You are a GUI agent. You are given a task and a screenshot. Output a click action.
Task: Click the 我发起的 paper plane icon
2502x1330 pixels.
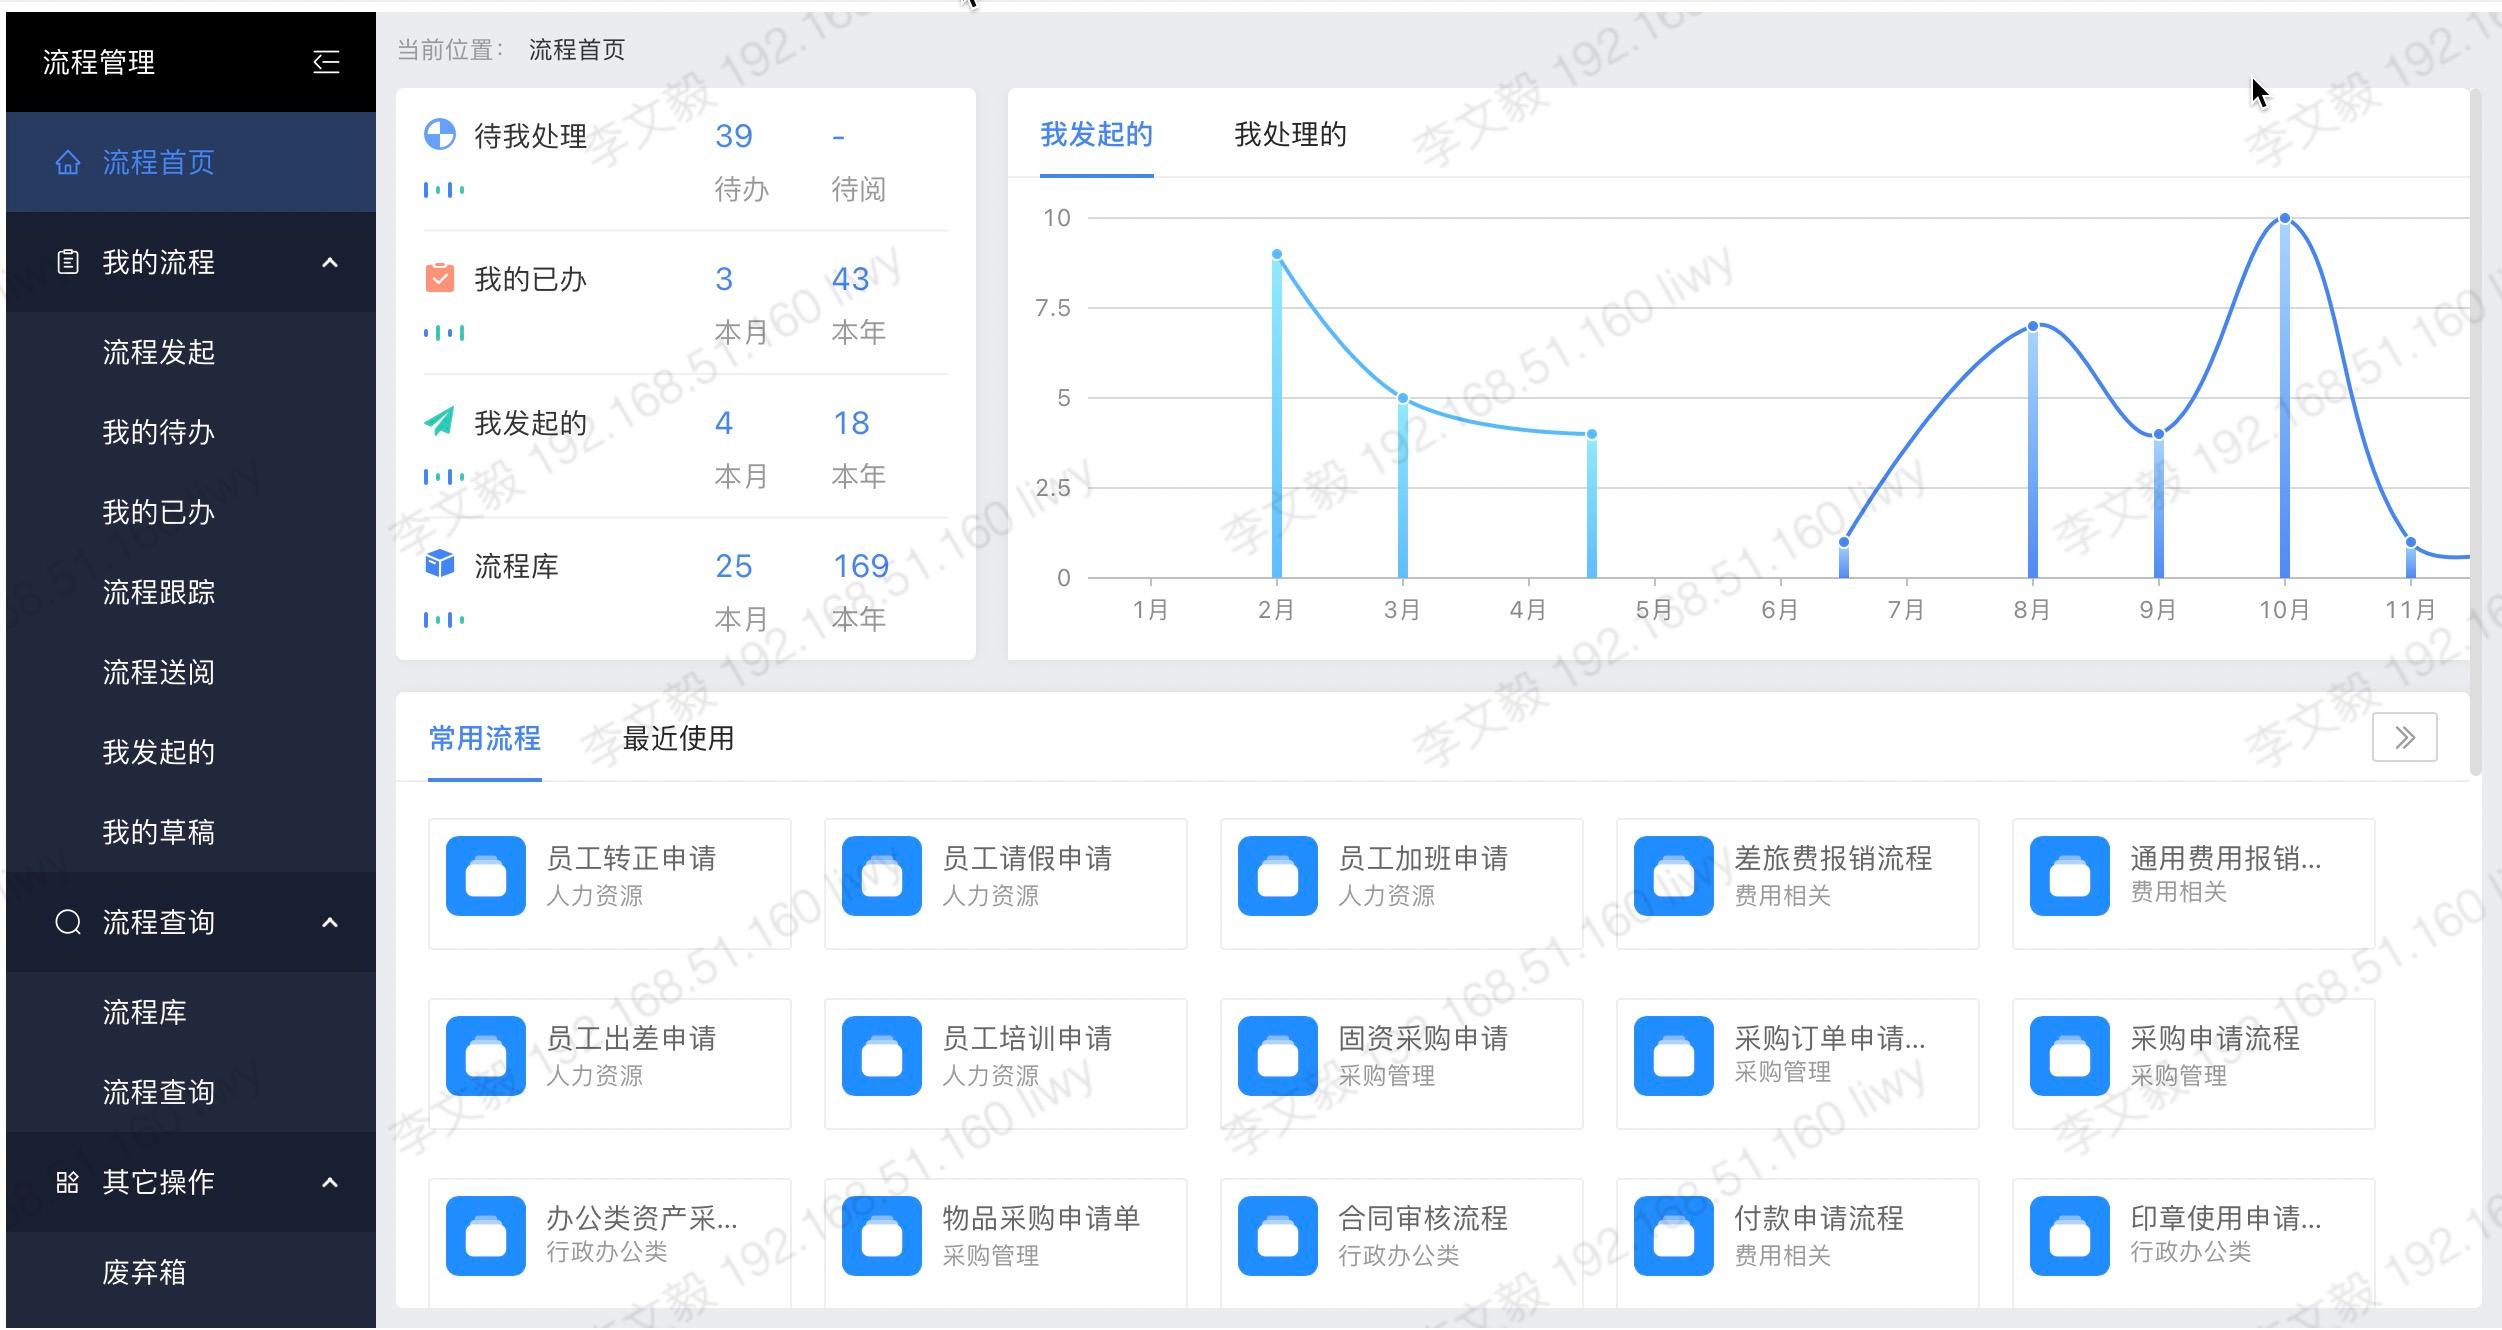(440, 421)
